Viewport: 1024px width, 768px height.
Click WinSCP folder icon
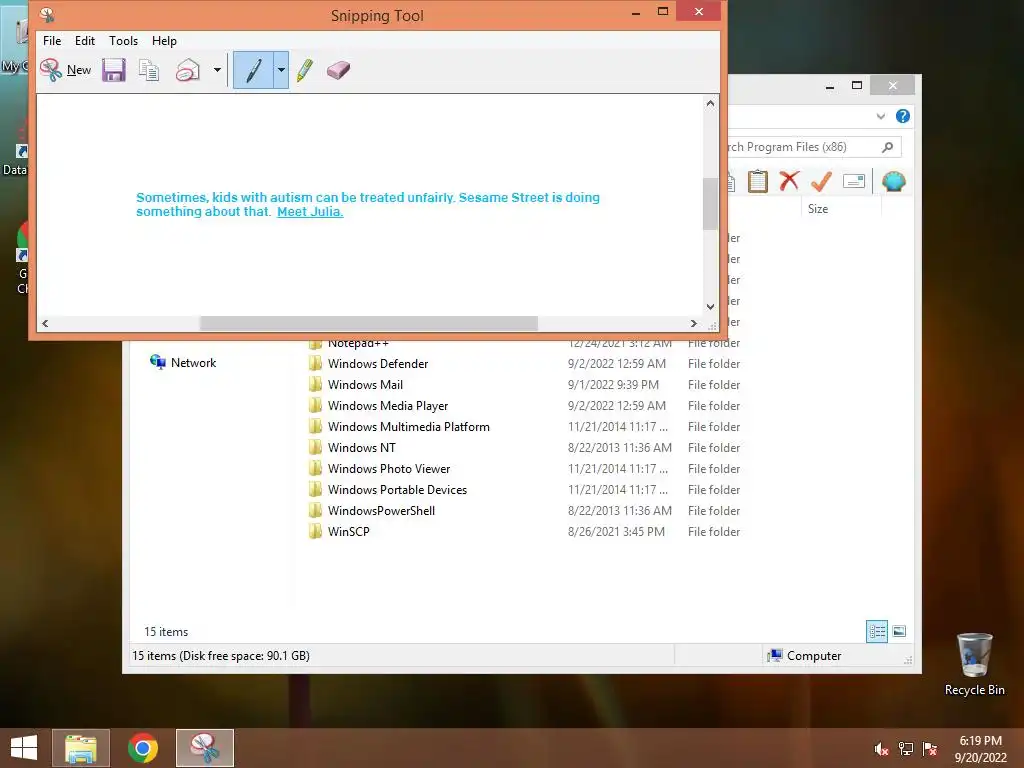click(315, 531)
